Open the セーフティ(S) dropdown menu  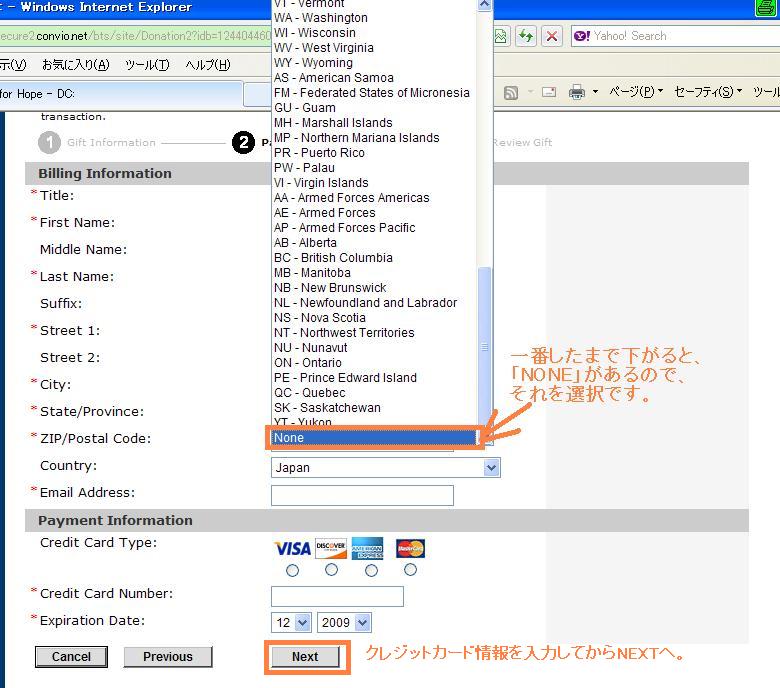[x=708, y=92]
